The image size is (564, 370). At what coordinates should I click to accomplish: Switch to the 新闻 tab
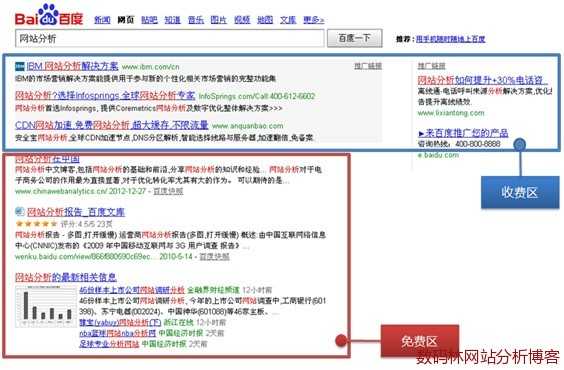pyautogui.click(x=102, y=20)
